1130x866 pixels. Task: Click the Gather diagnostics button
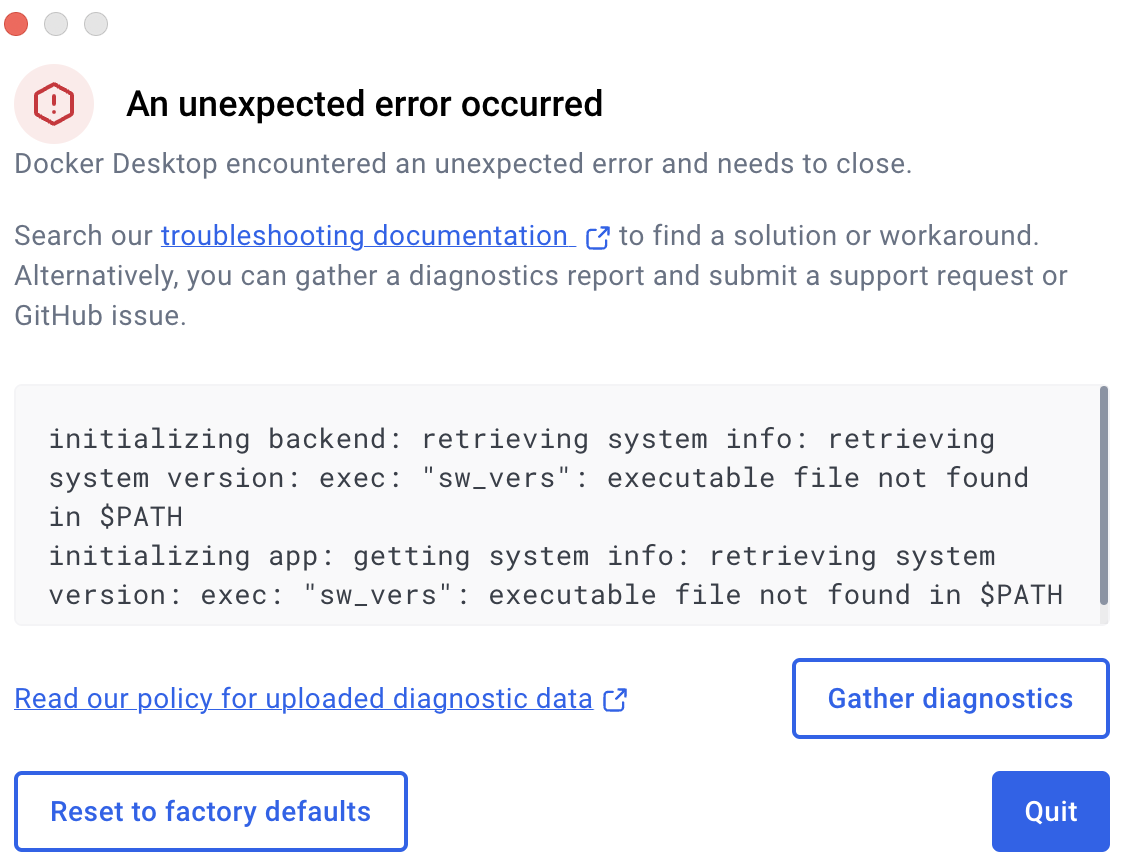click(951, 698)
